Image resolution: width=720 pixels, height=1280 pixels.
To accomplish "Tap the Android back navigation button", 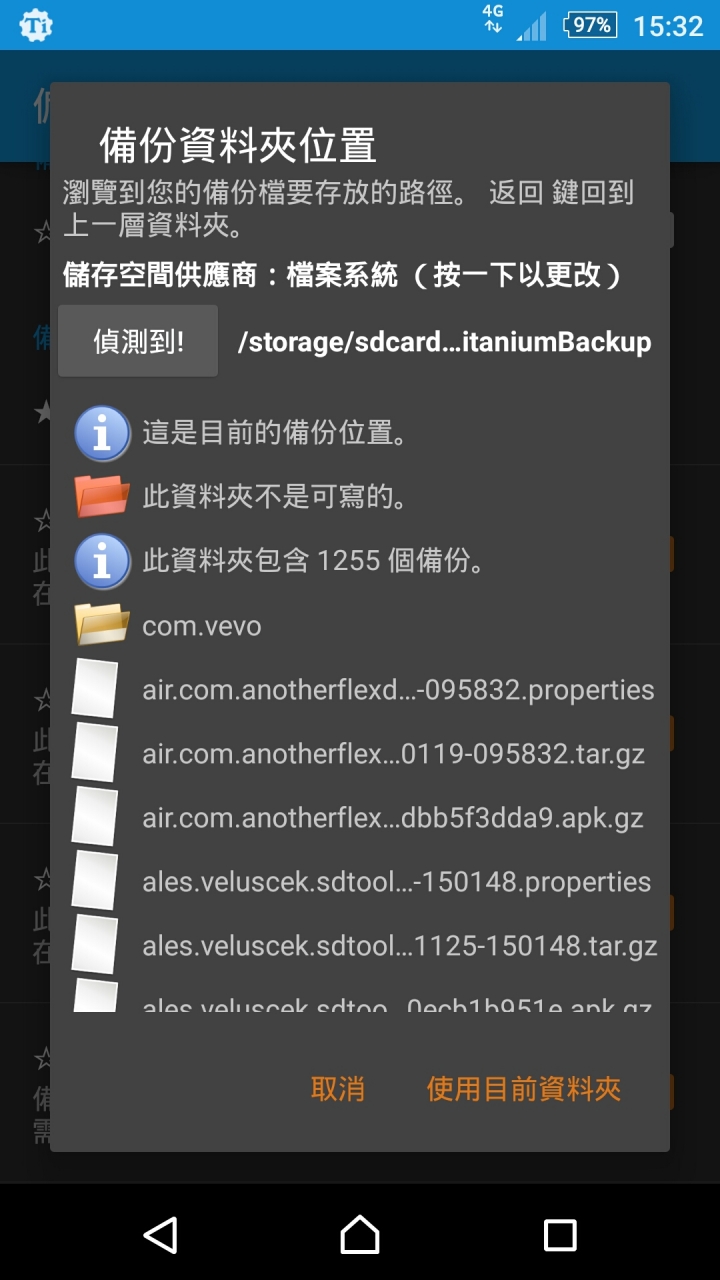I will (160, 1235).
